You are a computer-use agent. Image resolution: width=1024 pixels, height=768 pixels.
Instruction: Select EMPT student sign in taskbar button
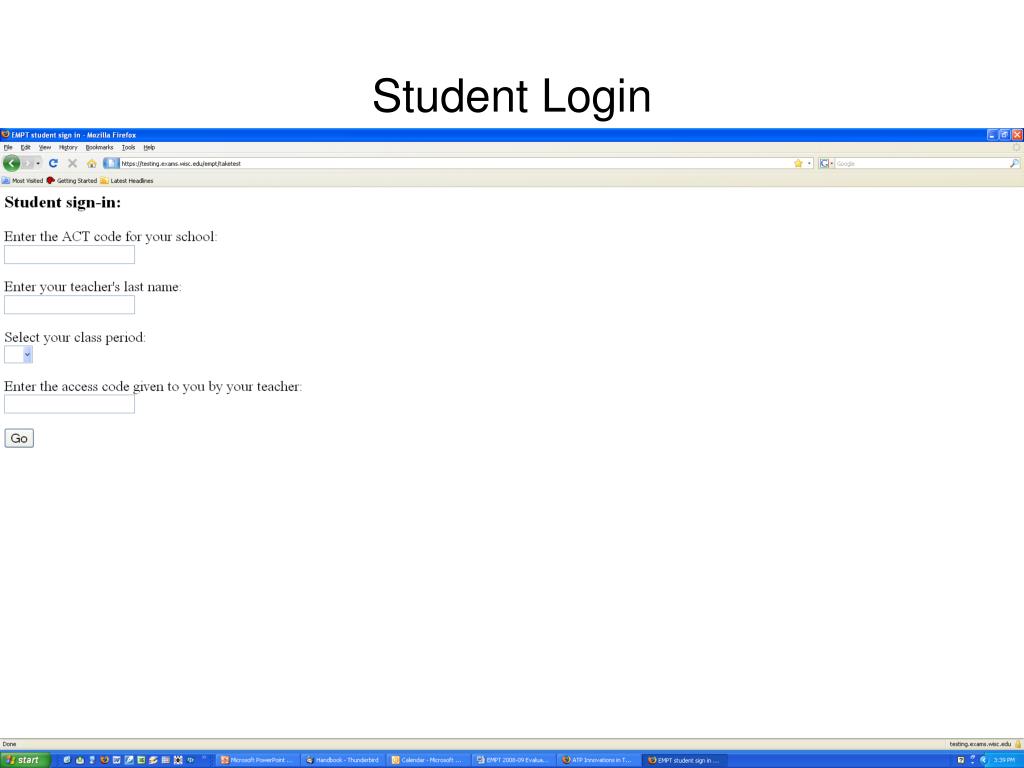684,760
